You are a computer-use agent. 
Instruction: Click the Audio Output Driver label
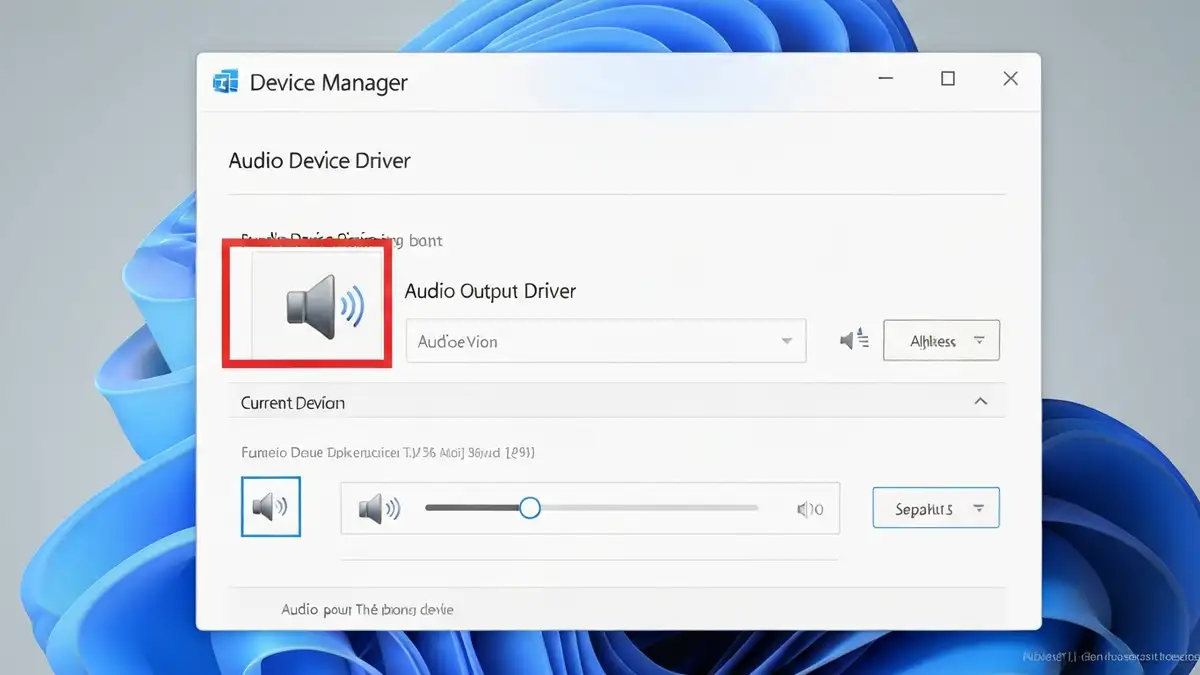[x=490, y=291]
